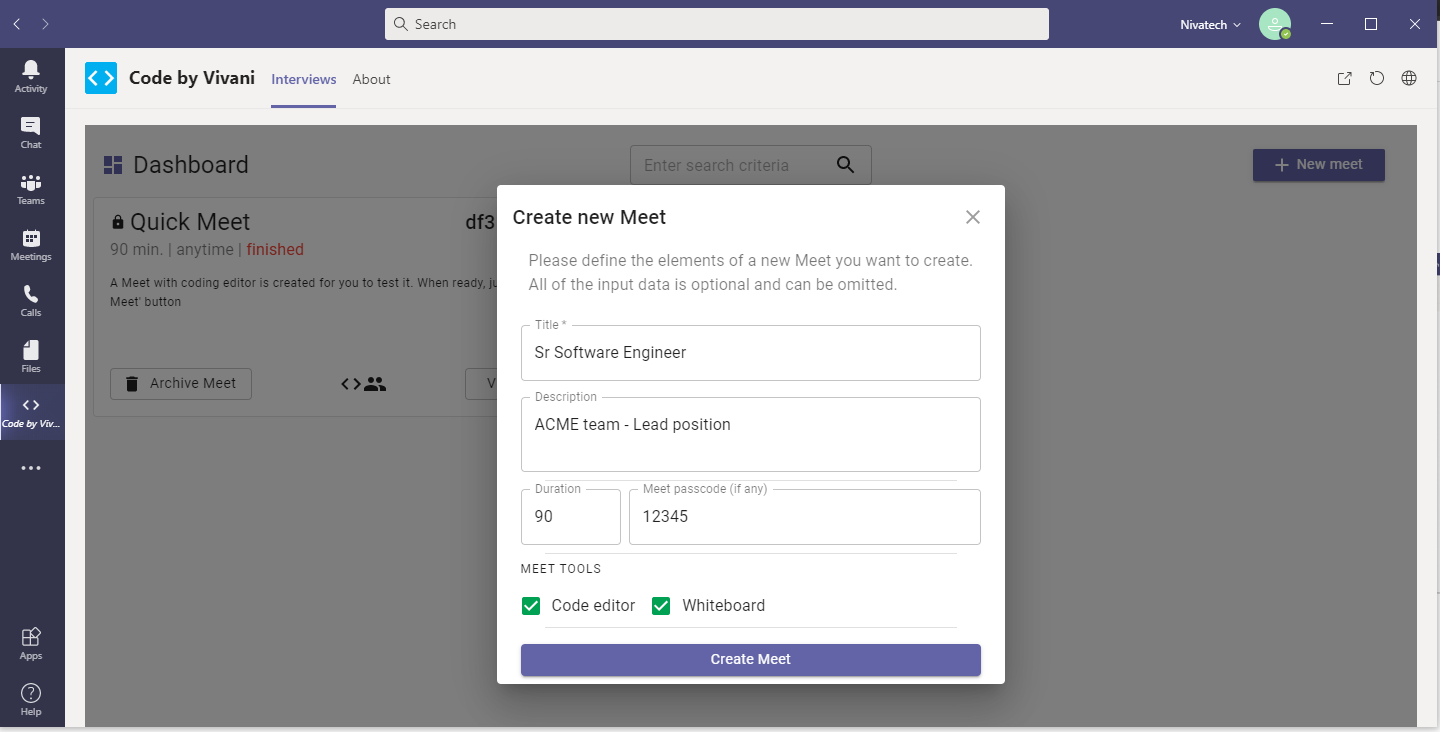Click the search magnifier beside search criteria
This screenshot has height=732, width=1440.
click(845, 164)
